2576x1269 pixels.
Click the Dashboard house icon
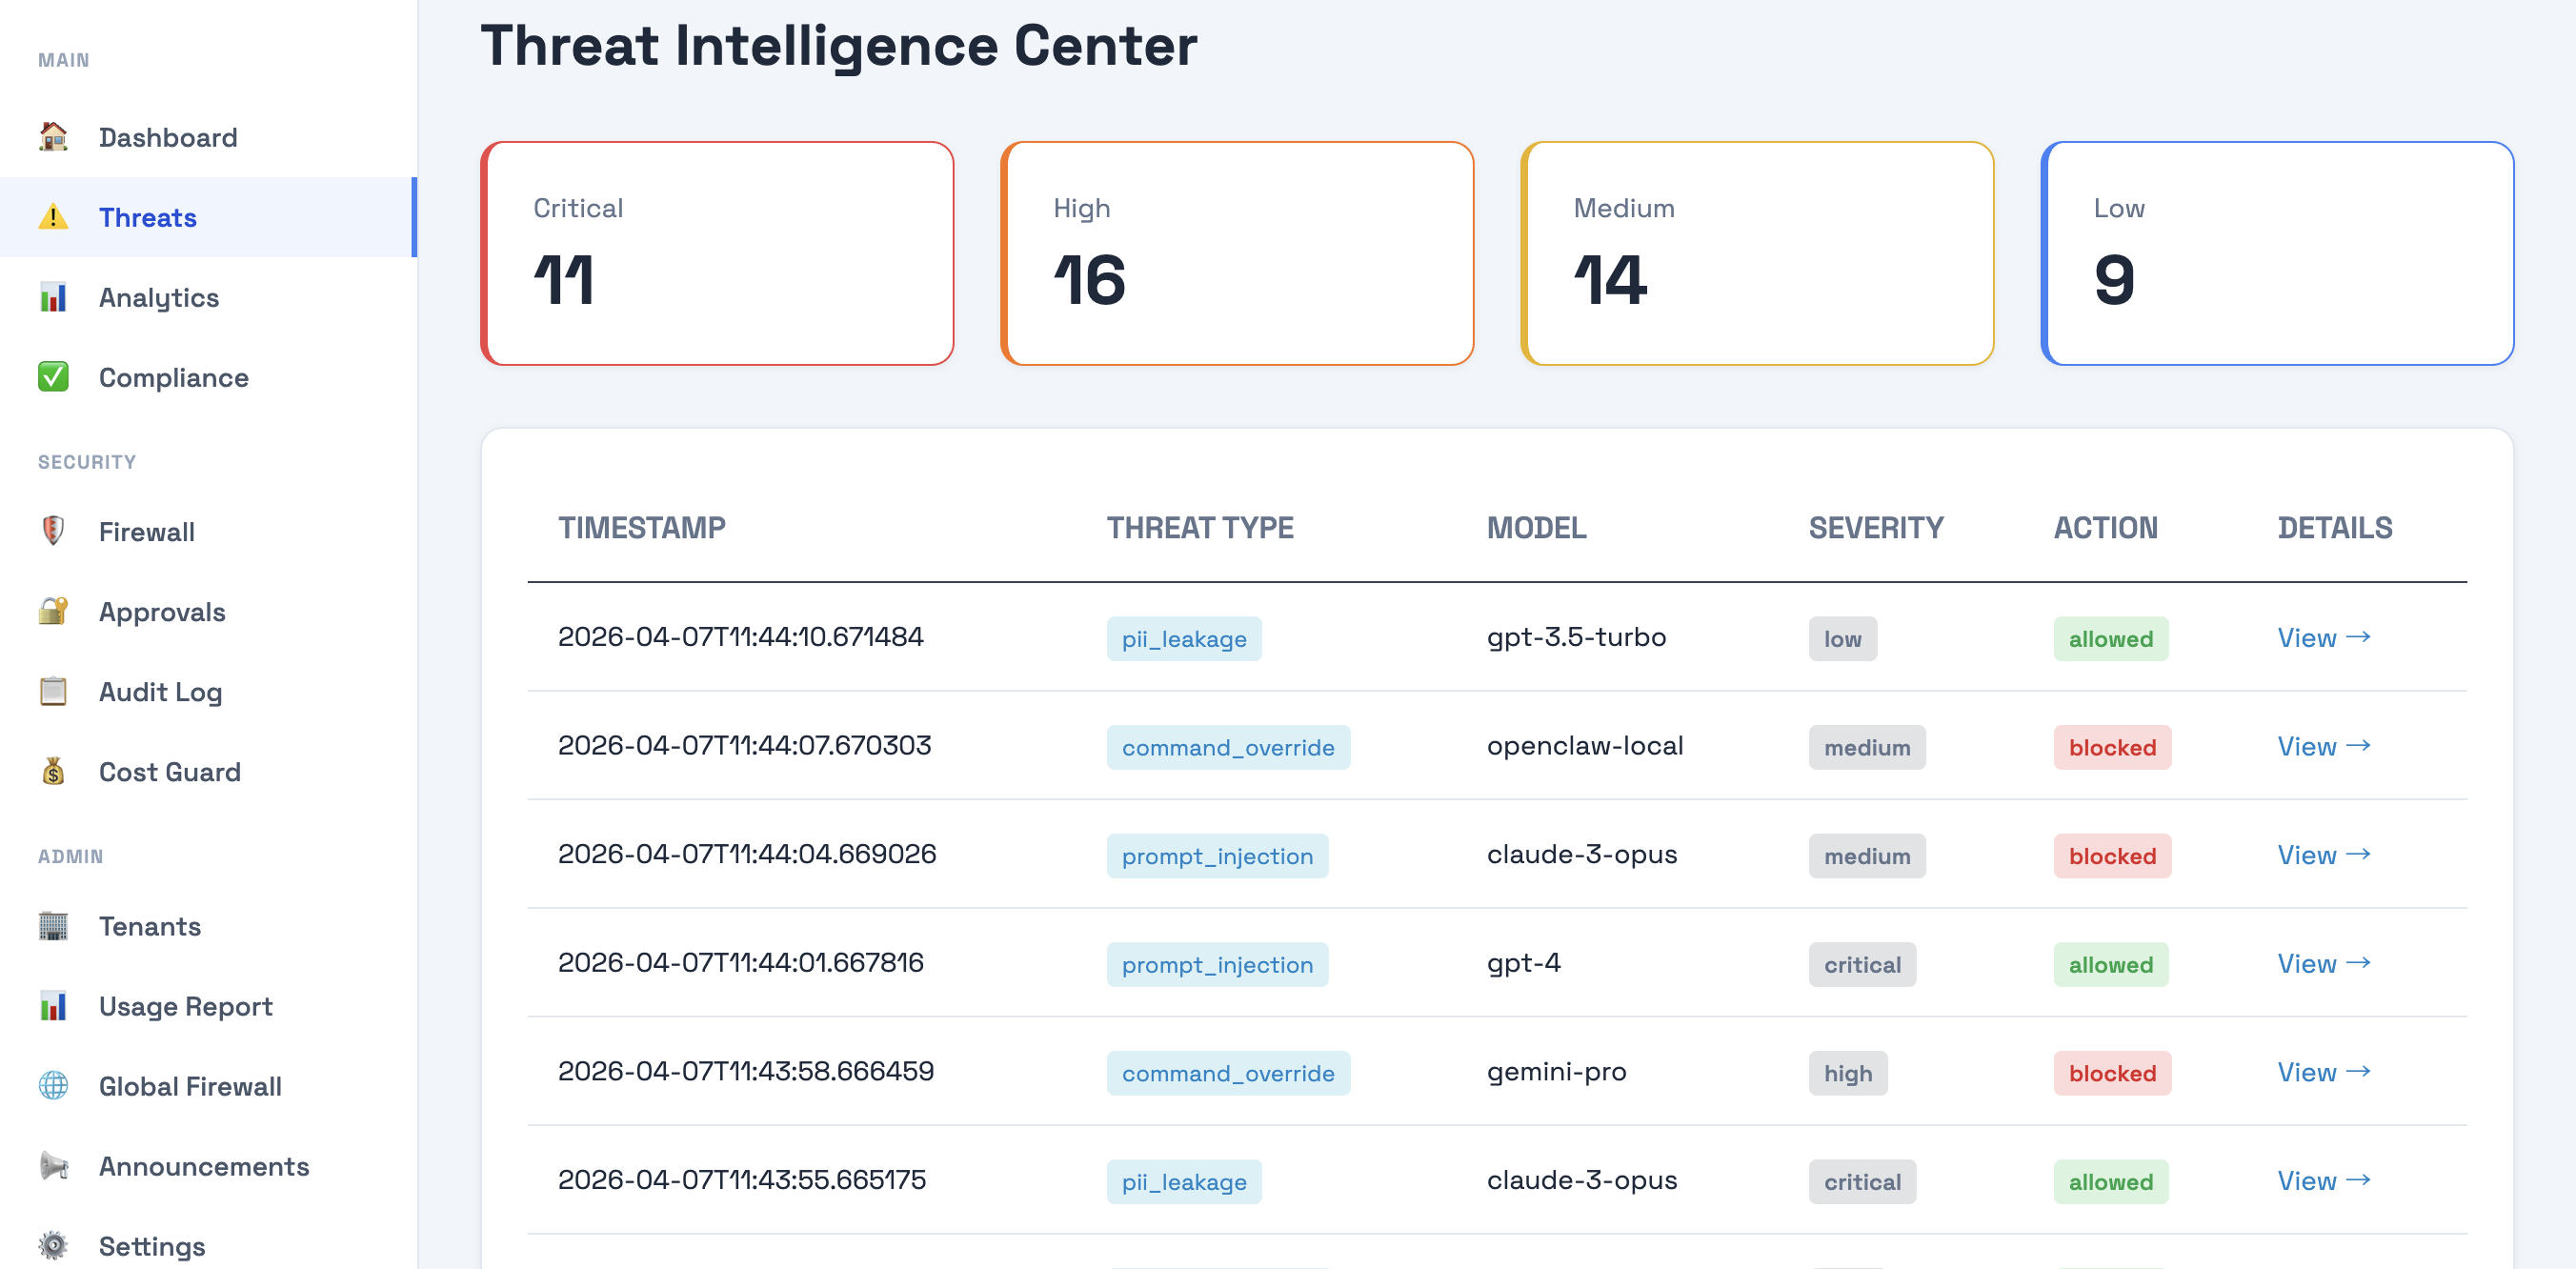coord(53,136)
